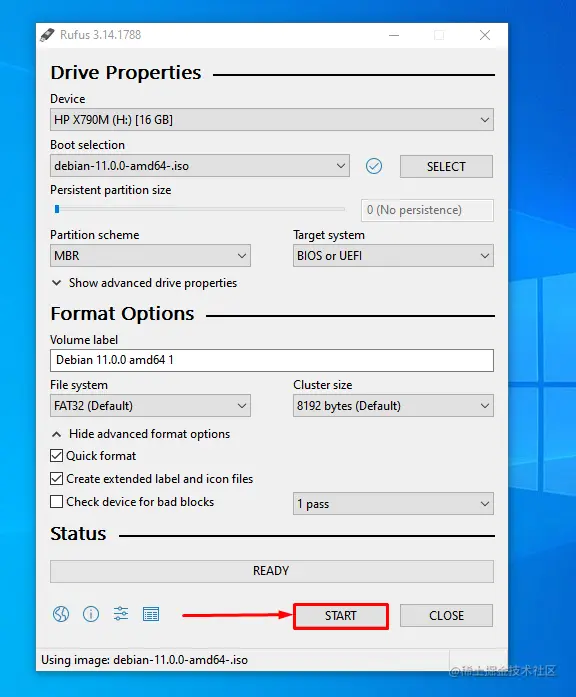Click the Drive Properties heading
The image size is (576, 697).
pos(126,72)
